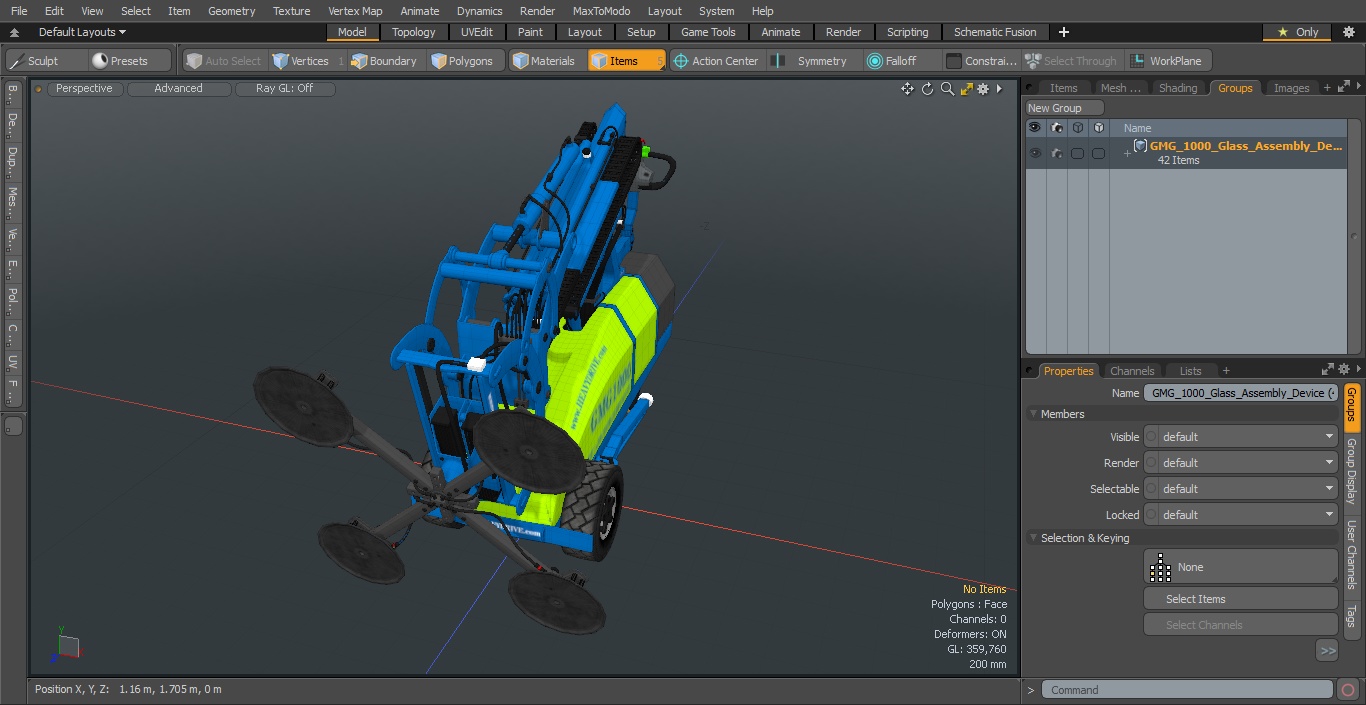This screenshot has height=705, width=1366.
Task: Expand properties with the >> button
Action: 1327,650
